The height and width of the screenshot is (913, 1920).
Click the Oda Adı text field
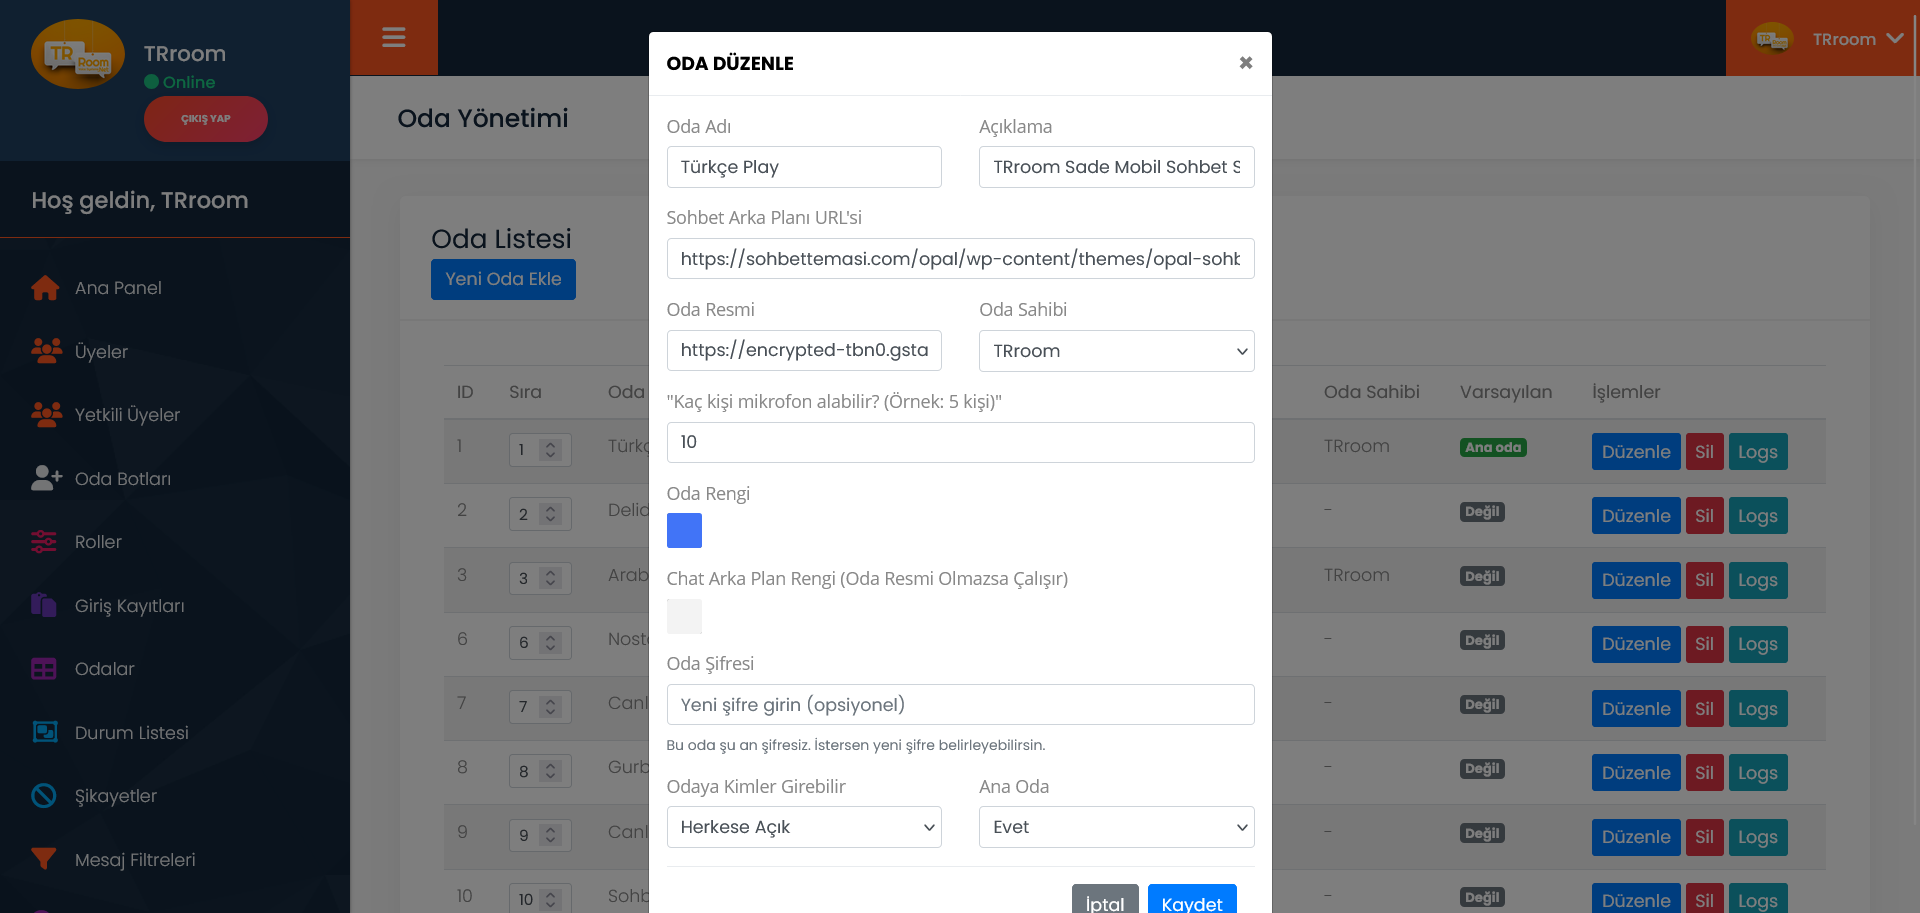tap(804, 167)
